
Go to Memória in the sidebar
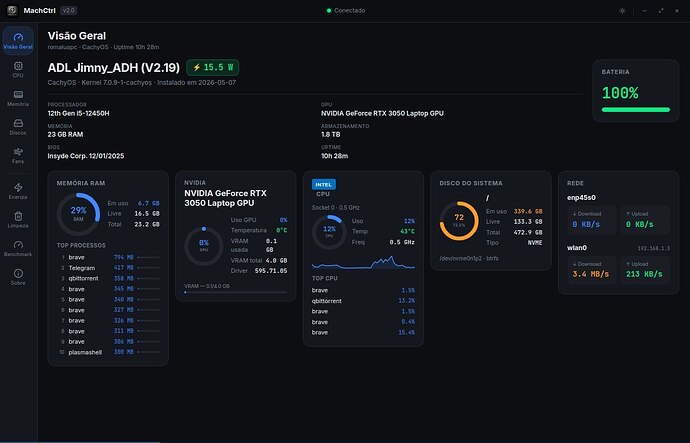[x=18, y=98]
